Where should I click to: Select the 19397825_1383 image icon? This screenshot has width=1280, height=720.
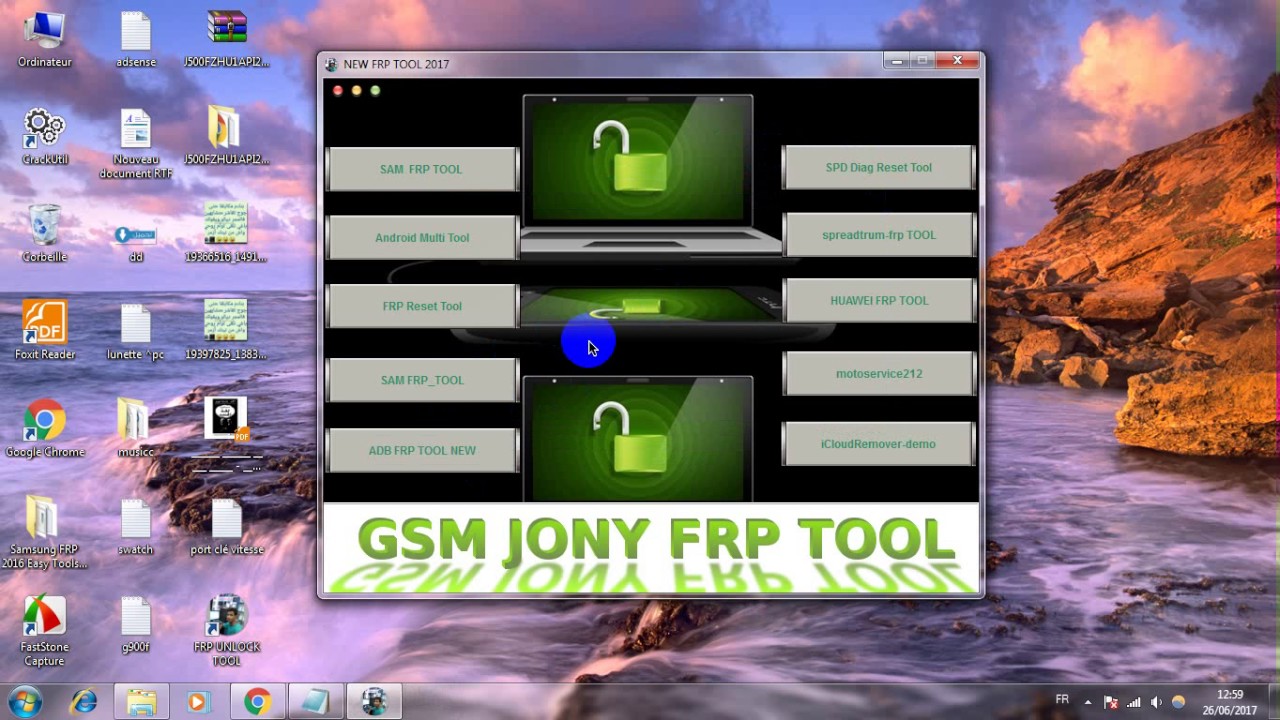click(226, 331)
